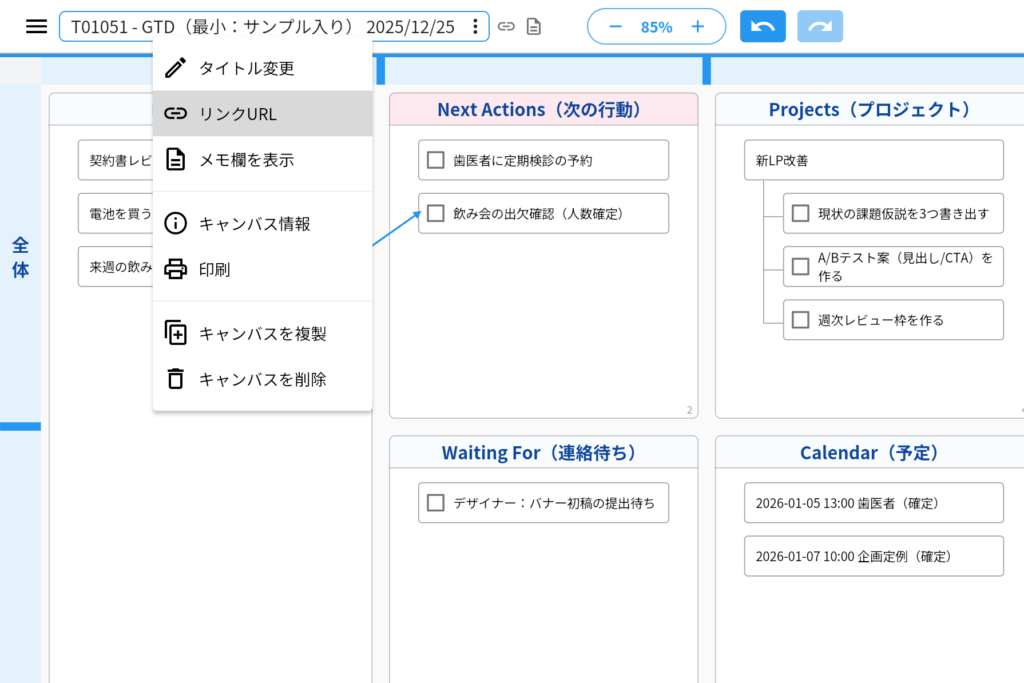
Task: Zoom out with the minus button
Action: tap(614, 27)
